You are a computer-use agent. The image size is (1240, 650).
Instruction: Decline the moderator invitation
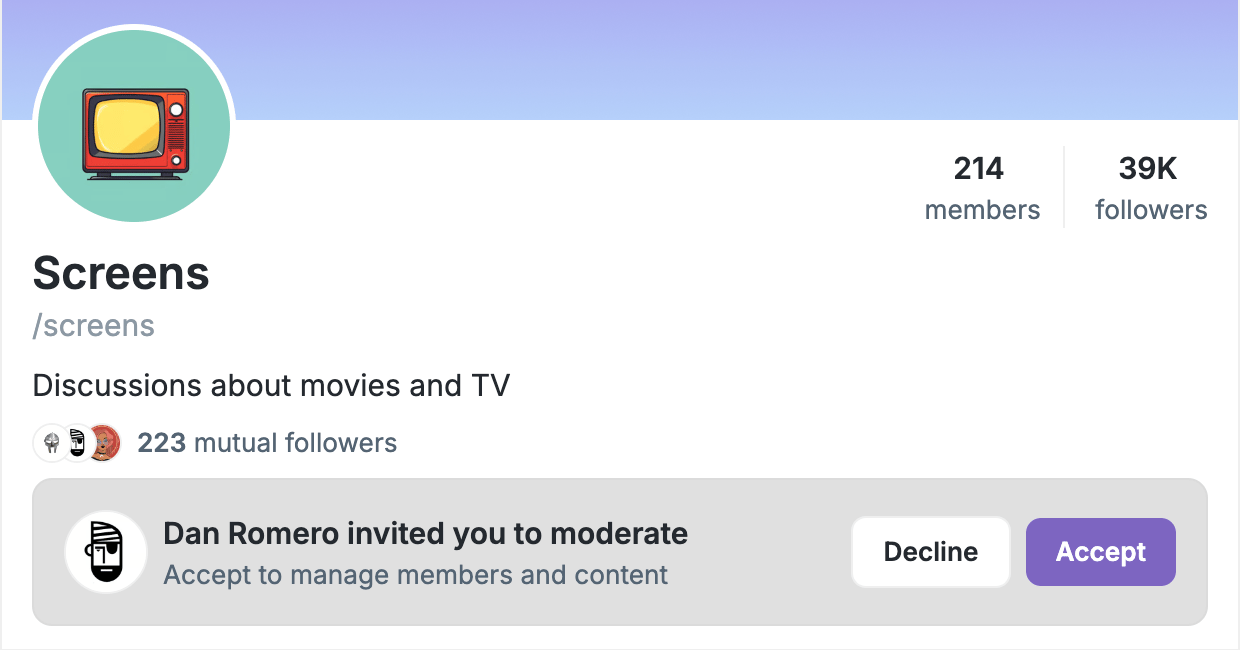tap(930, 552)
